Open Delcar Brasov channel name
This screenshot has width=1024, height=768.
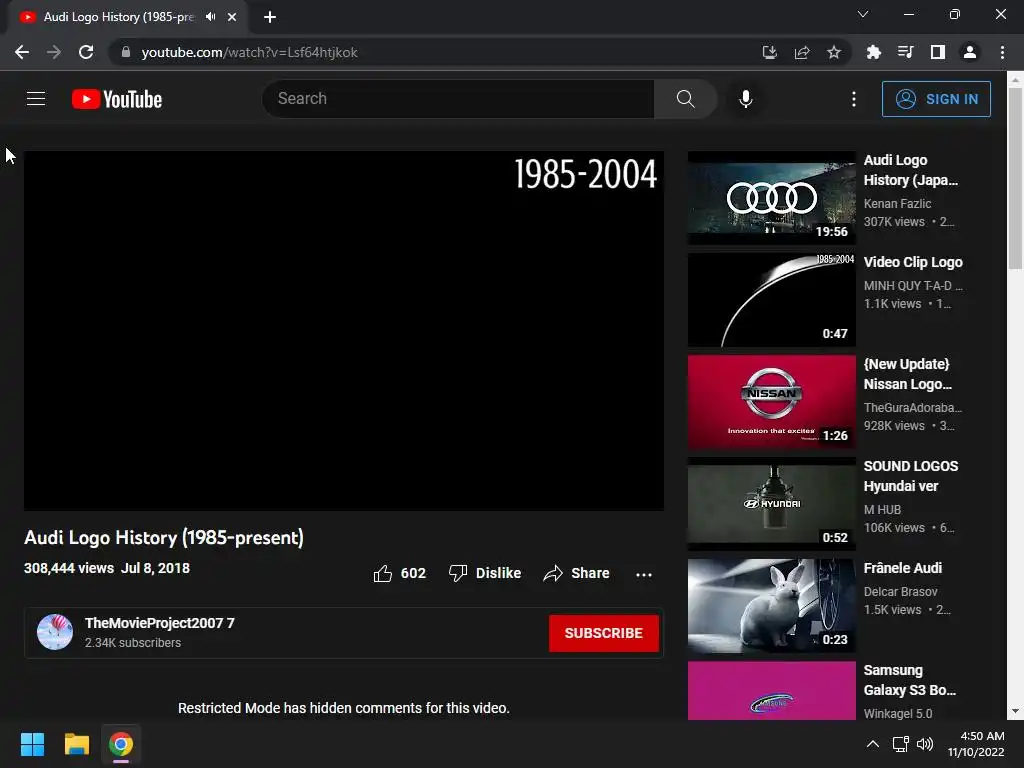901,591
